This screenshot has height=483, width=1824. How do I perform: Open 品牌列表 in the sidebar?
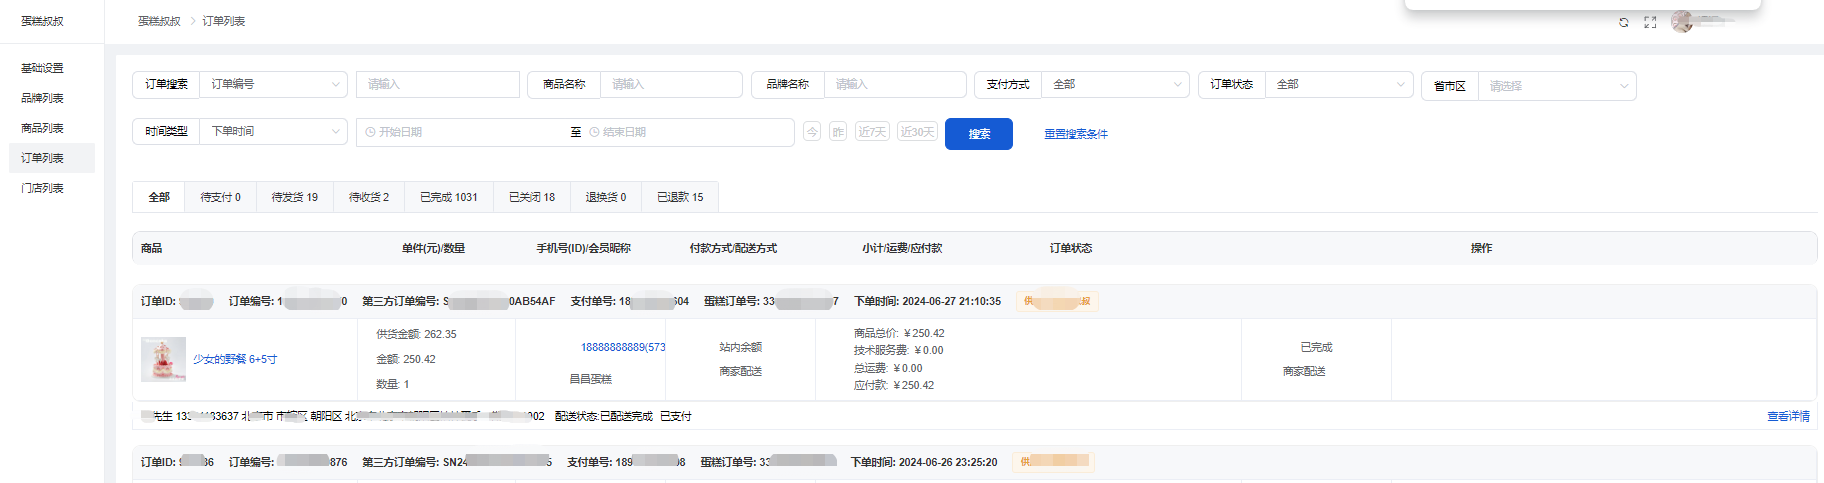click(43, 98)
